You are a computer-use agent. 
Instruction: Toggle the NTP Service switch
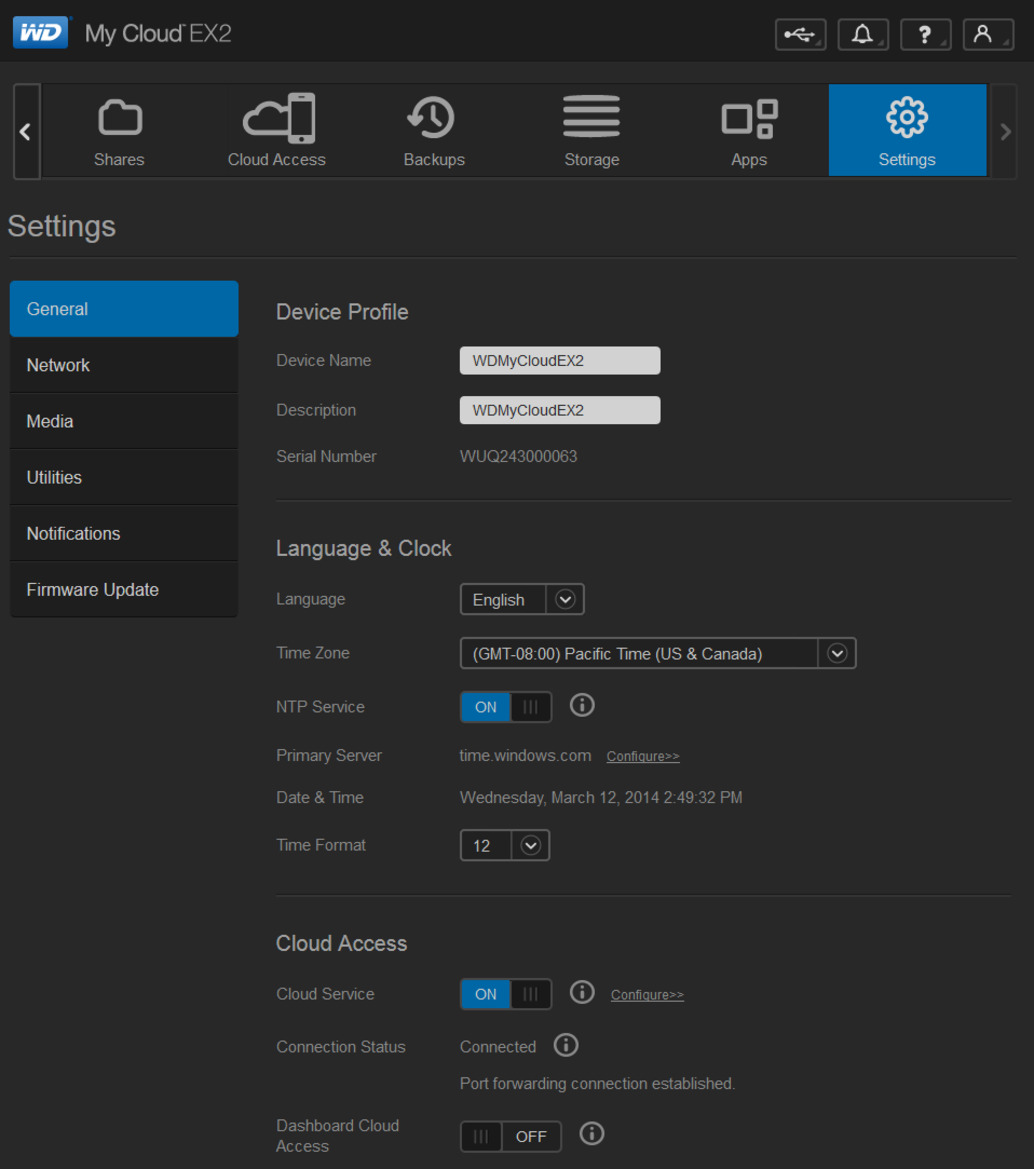click(505, 707)
